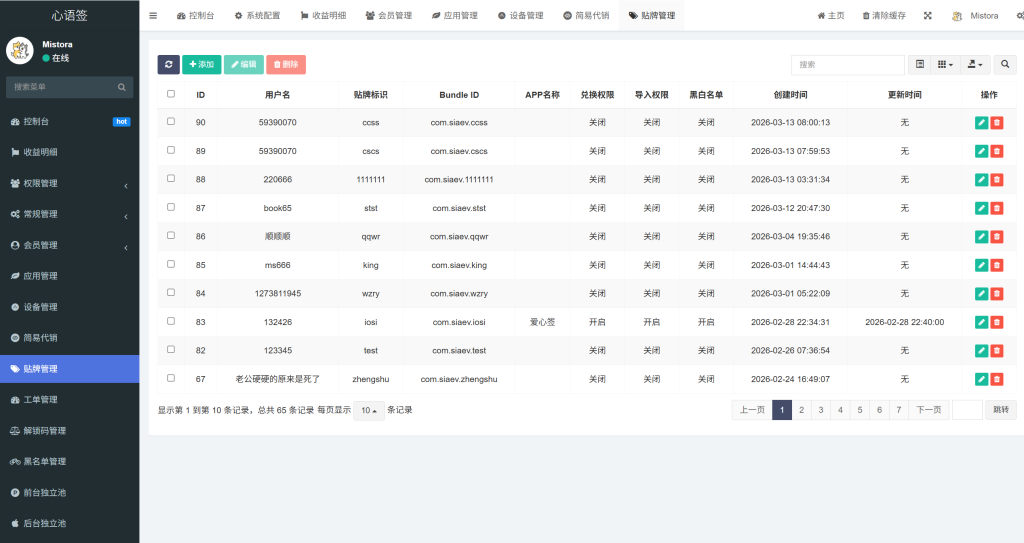1024x543 pixels.
Task: Expand 会员管理 sidebar submenu
Action: [x=69, y=245]
